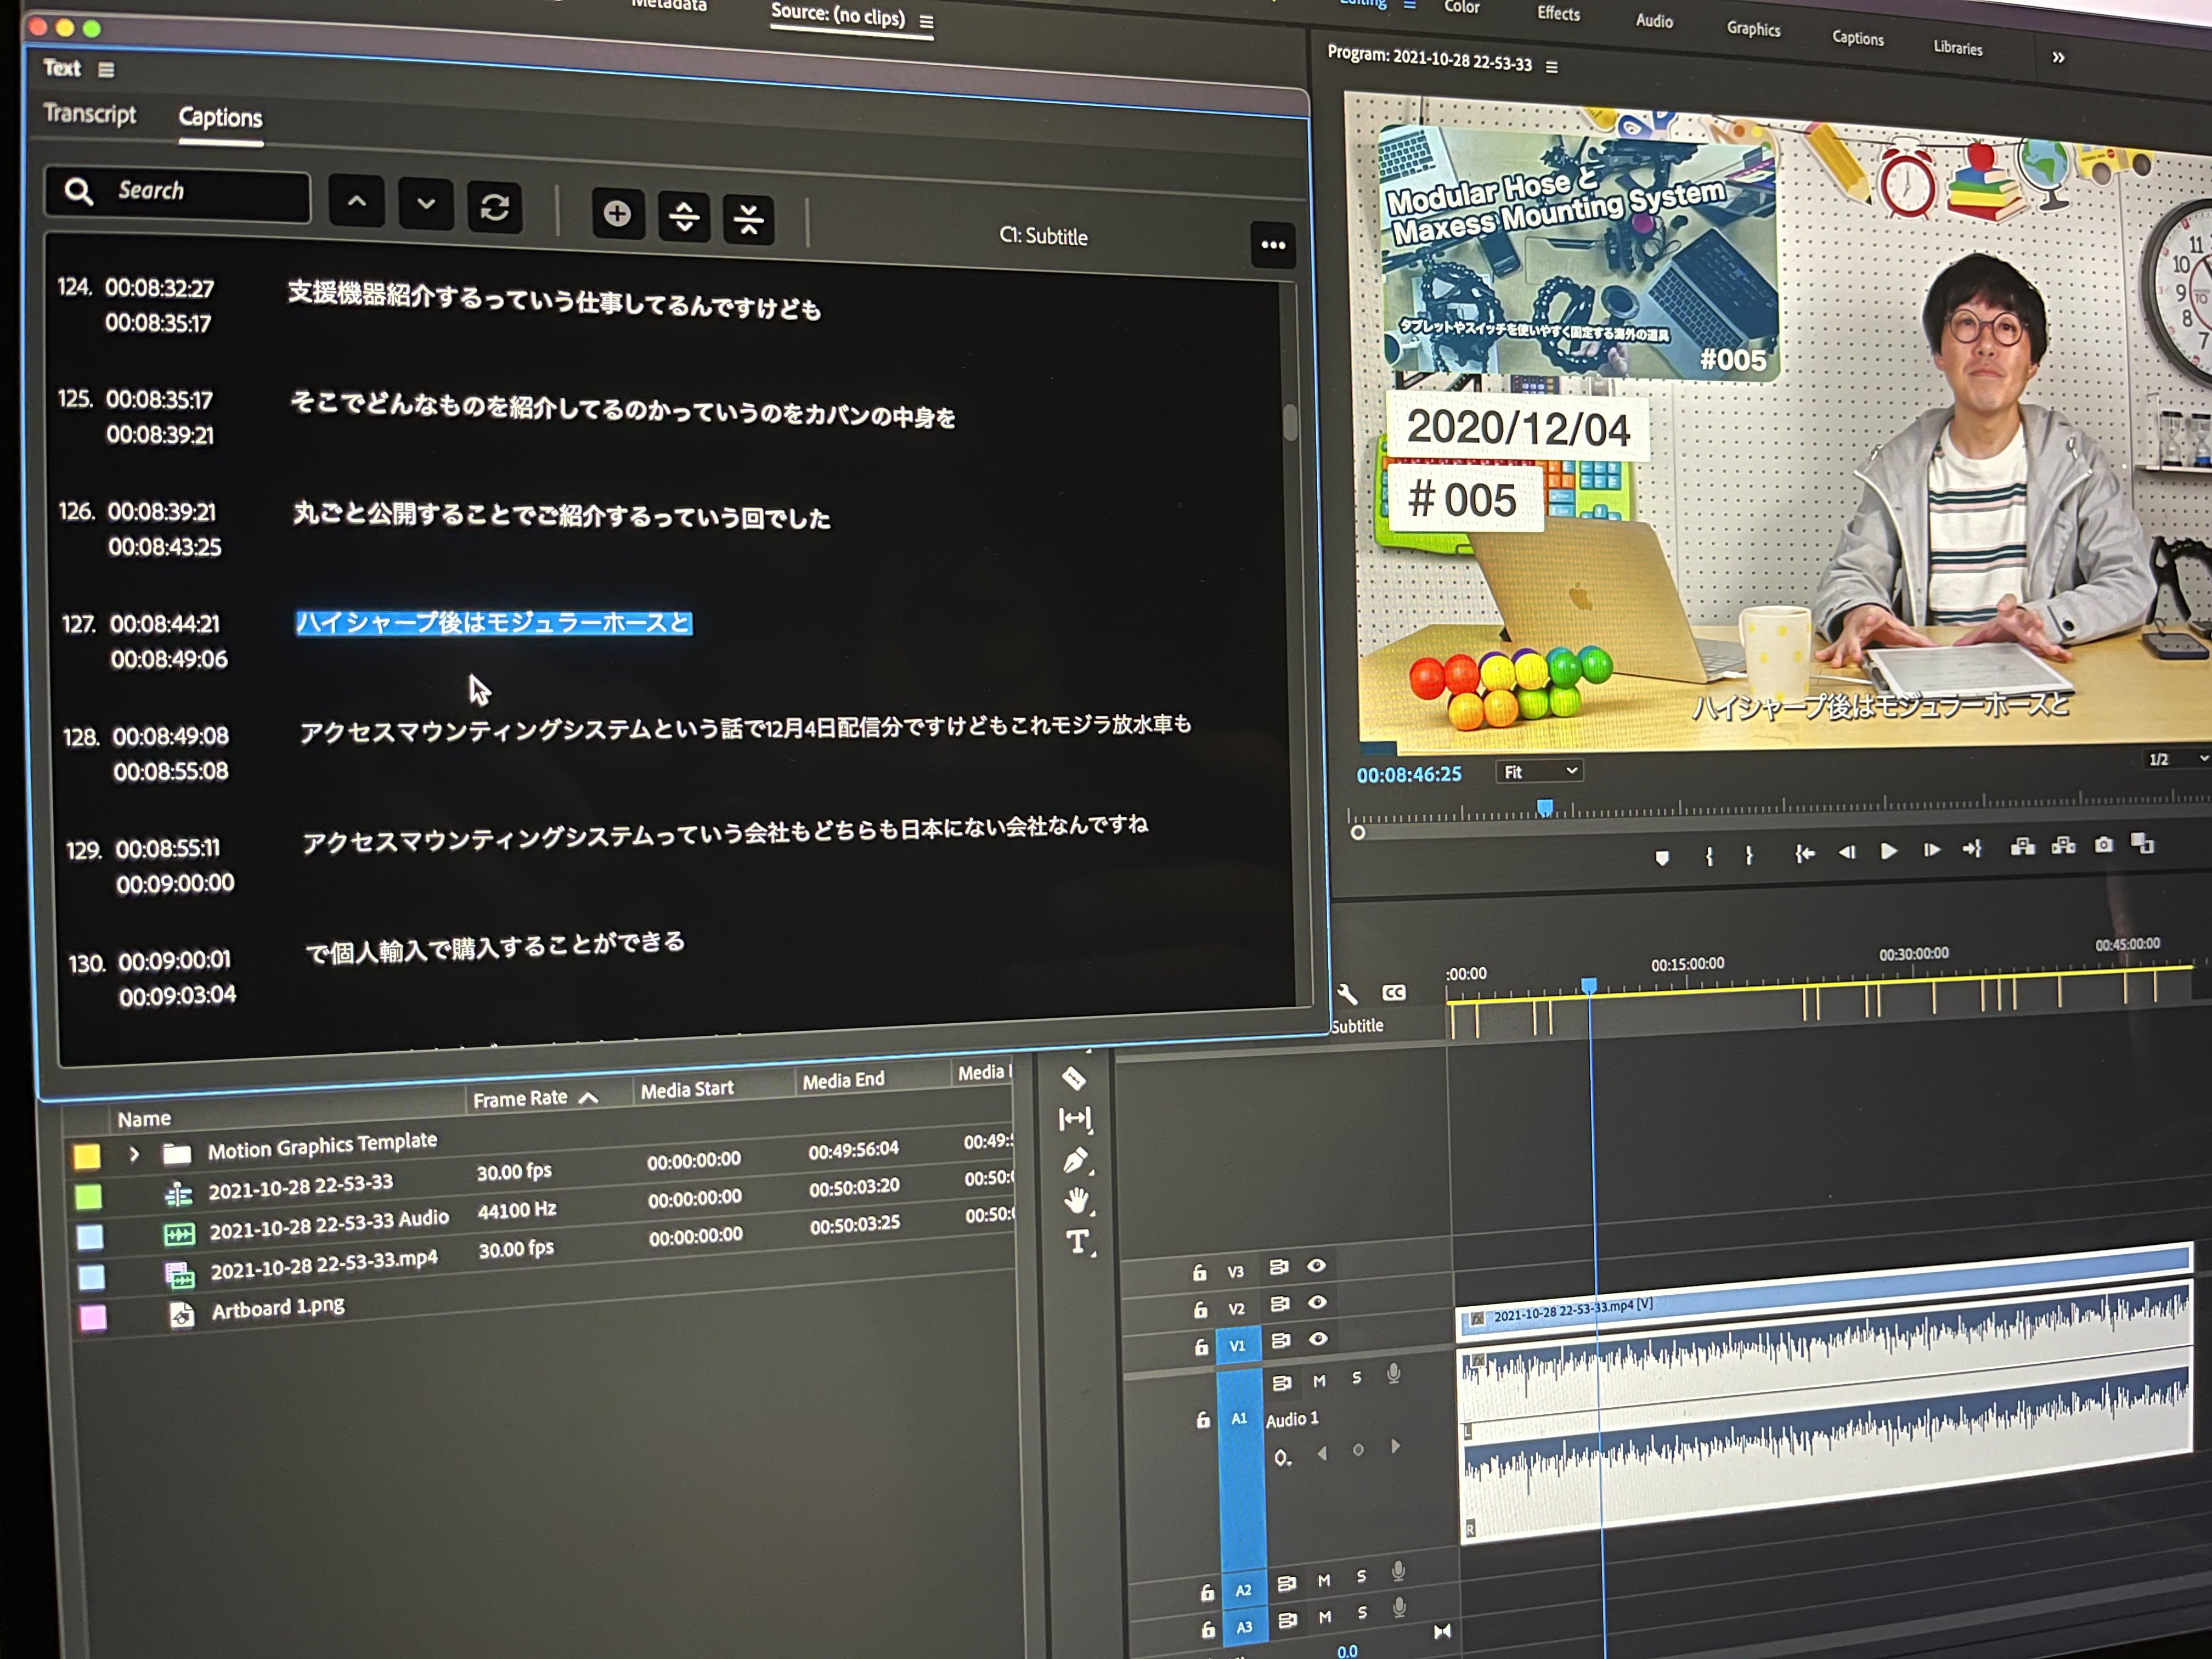The height and width of the screenshot is (1659, 2212).
Task: Click Go to Out point button
Action: 1972,849
